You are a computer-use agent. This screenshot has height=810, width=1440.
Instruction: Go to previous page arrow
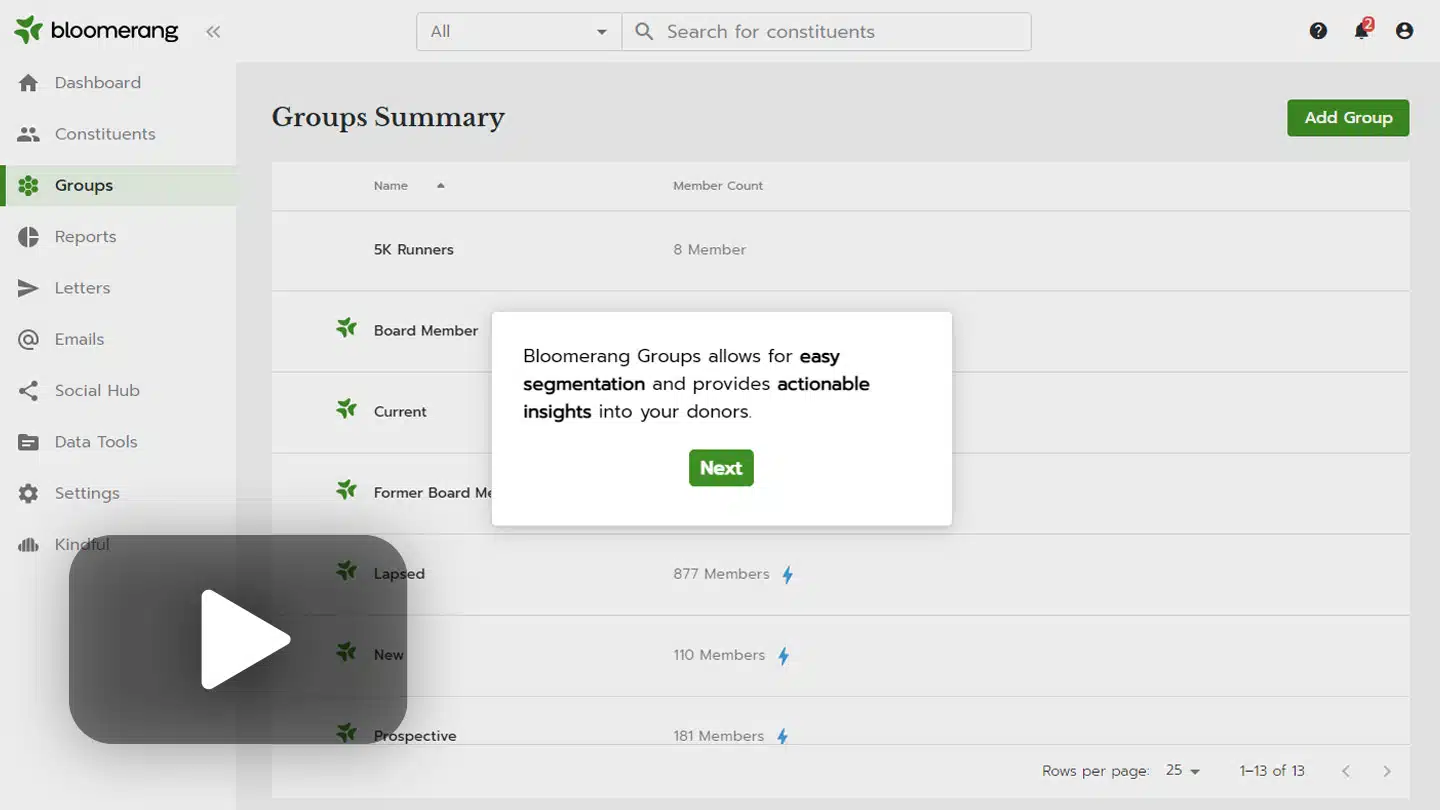pos(1346,771)
